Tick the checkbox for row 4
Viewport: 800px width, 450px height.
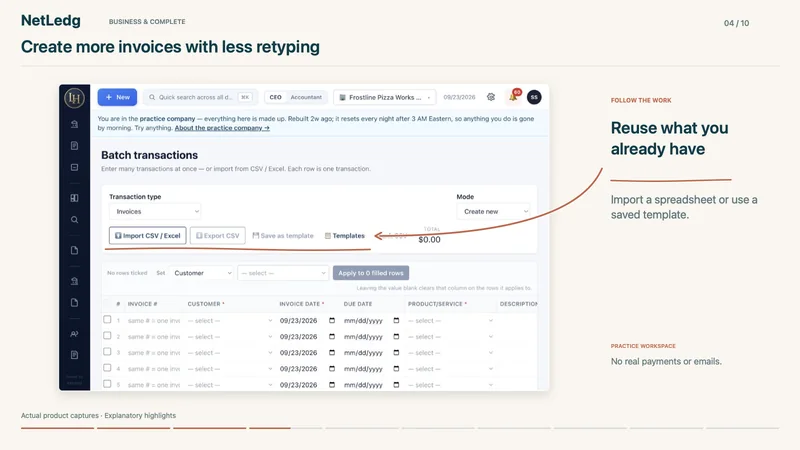click(107, 368)
